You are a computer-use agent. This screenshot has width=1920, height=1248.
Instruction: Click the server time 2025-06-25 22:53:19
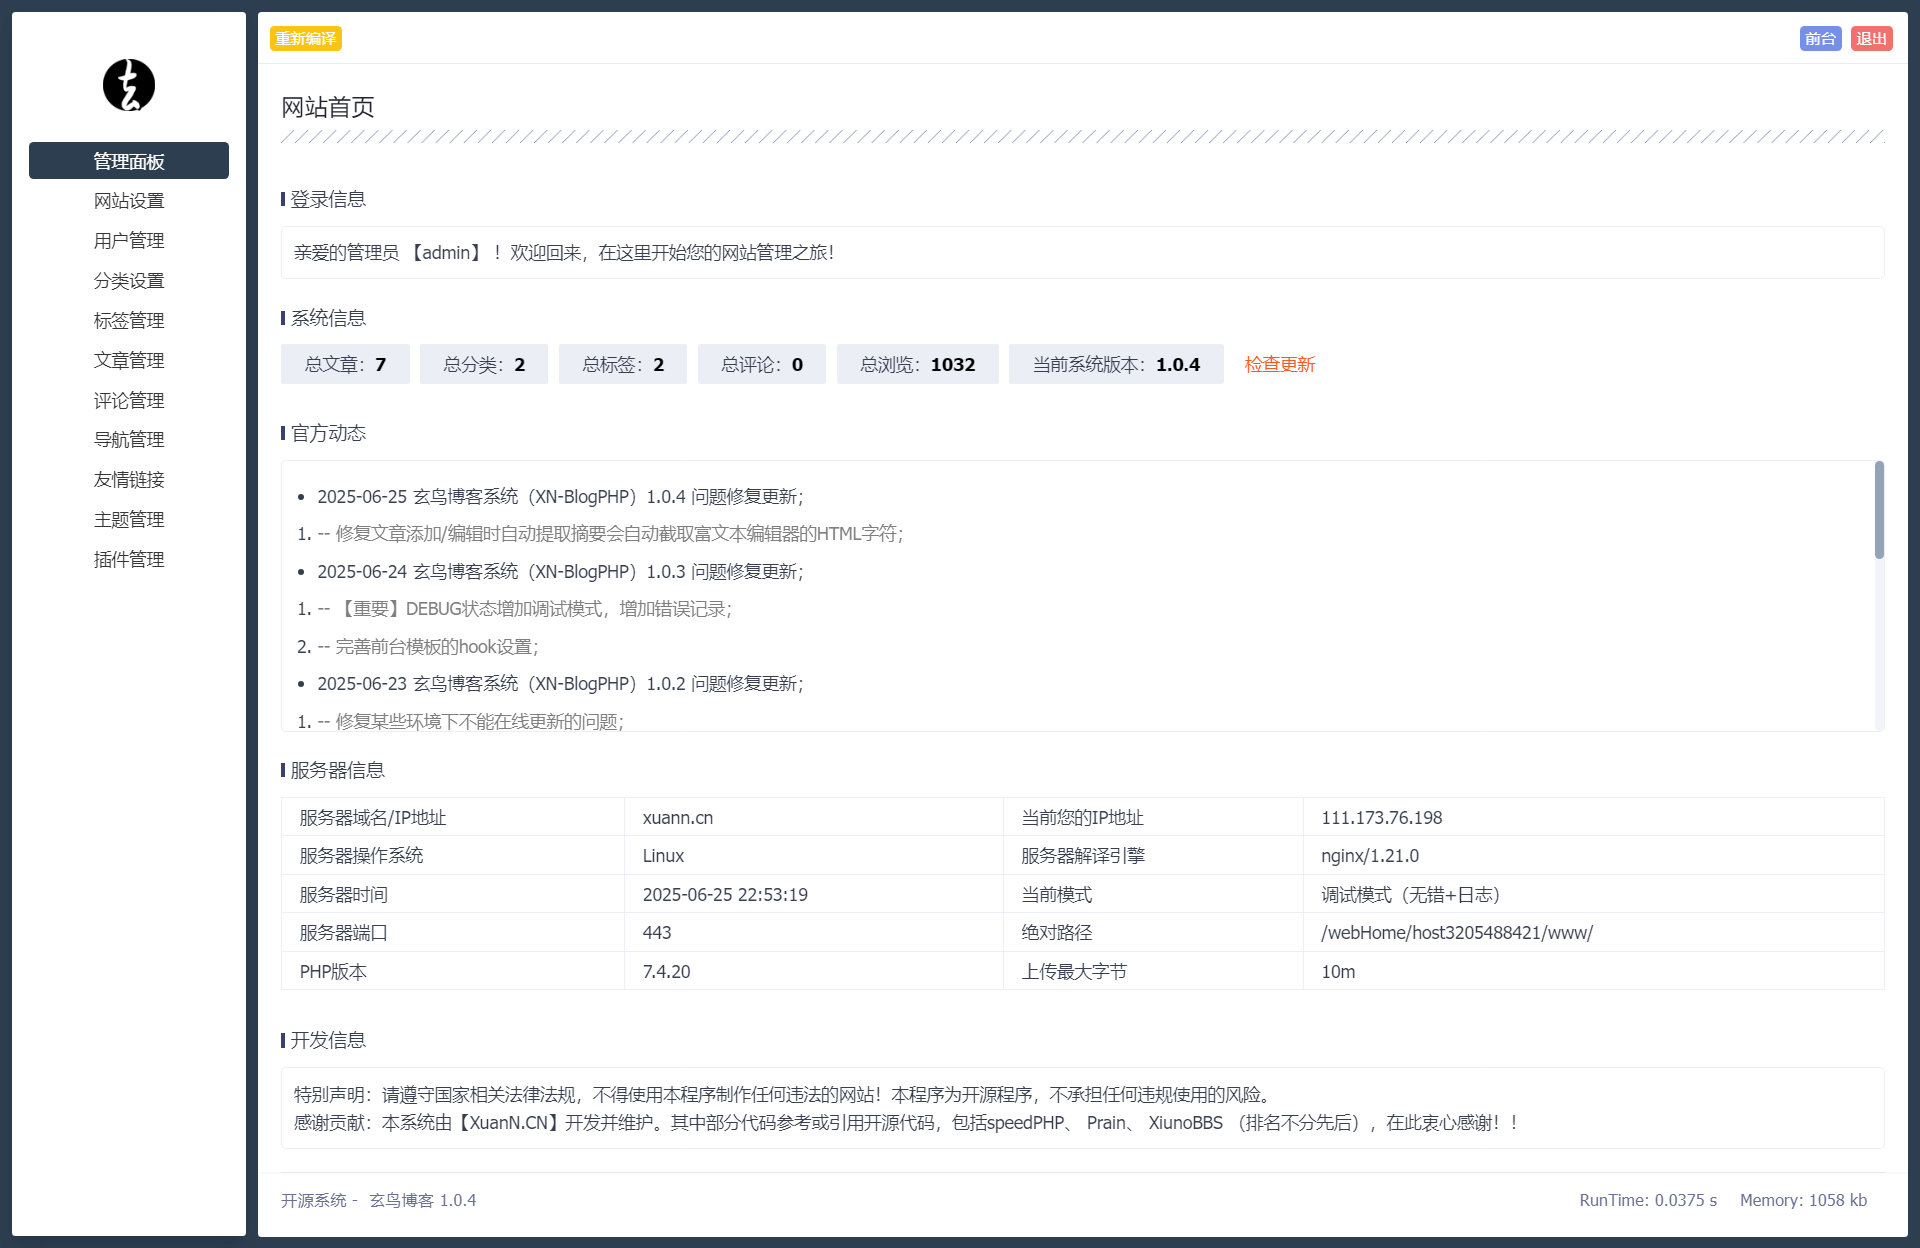coord(814,894)
